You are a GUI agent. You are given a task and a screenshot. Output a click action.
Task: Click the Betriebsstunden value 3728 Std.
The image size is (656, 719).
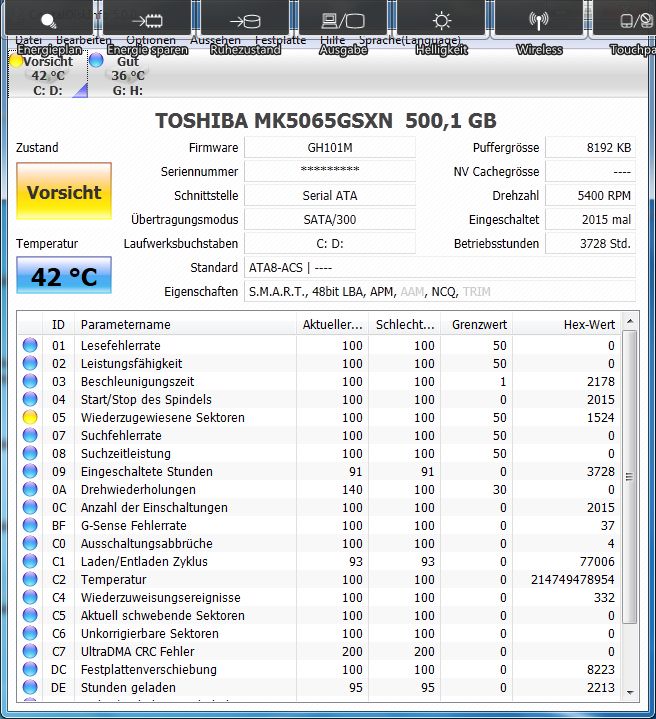590,243
